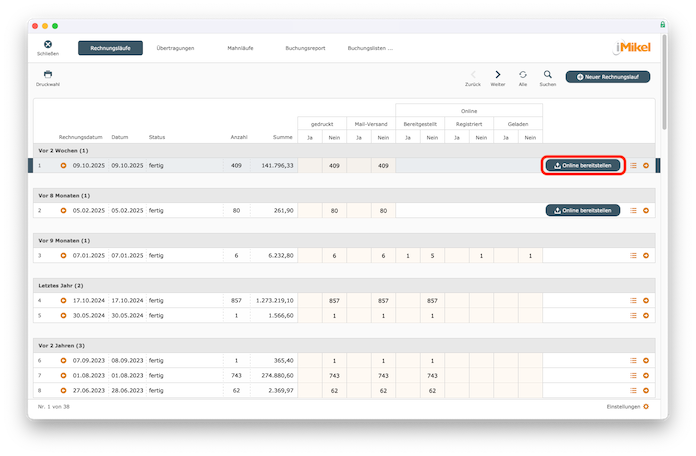Open the Mahnläufe tab

click(240, 48)
